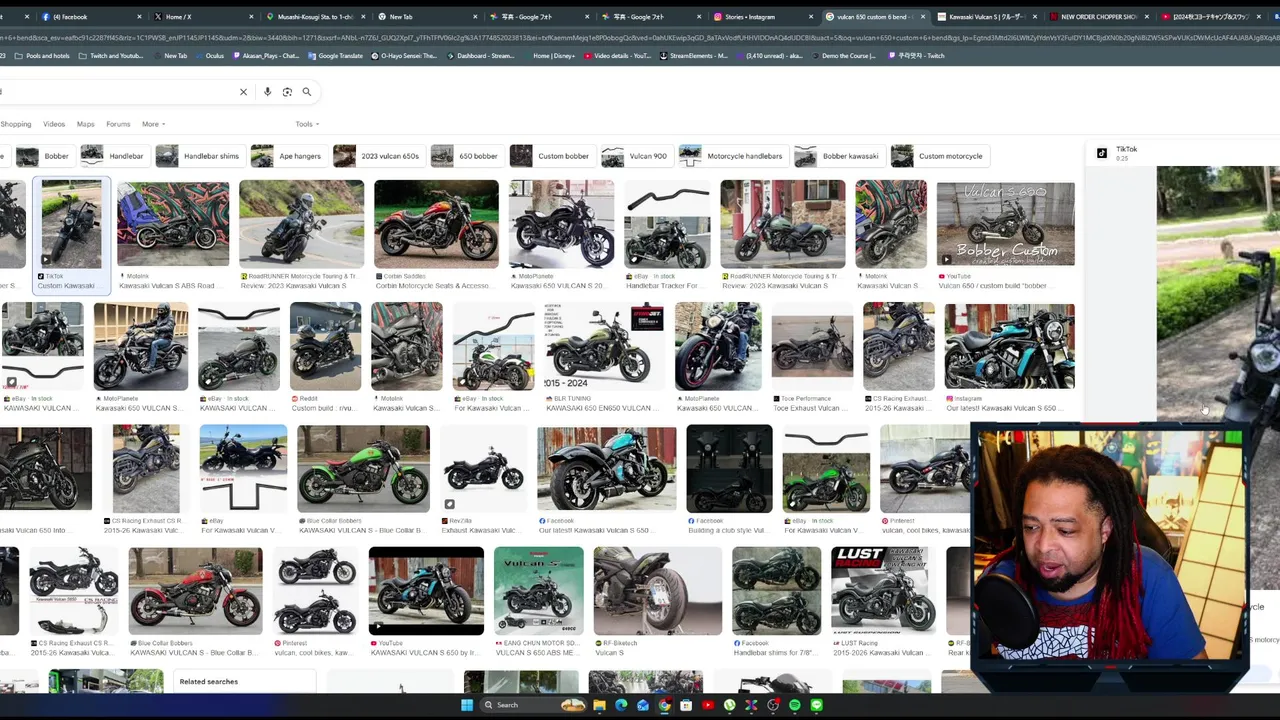Close the Facebook browser tab
This screenshot has width=1280, height=720.
(138, 17)
